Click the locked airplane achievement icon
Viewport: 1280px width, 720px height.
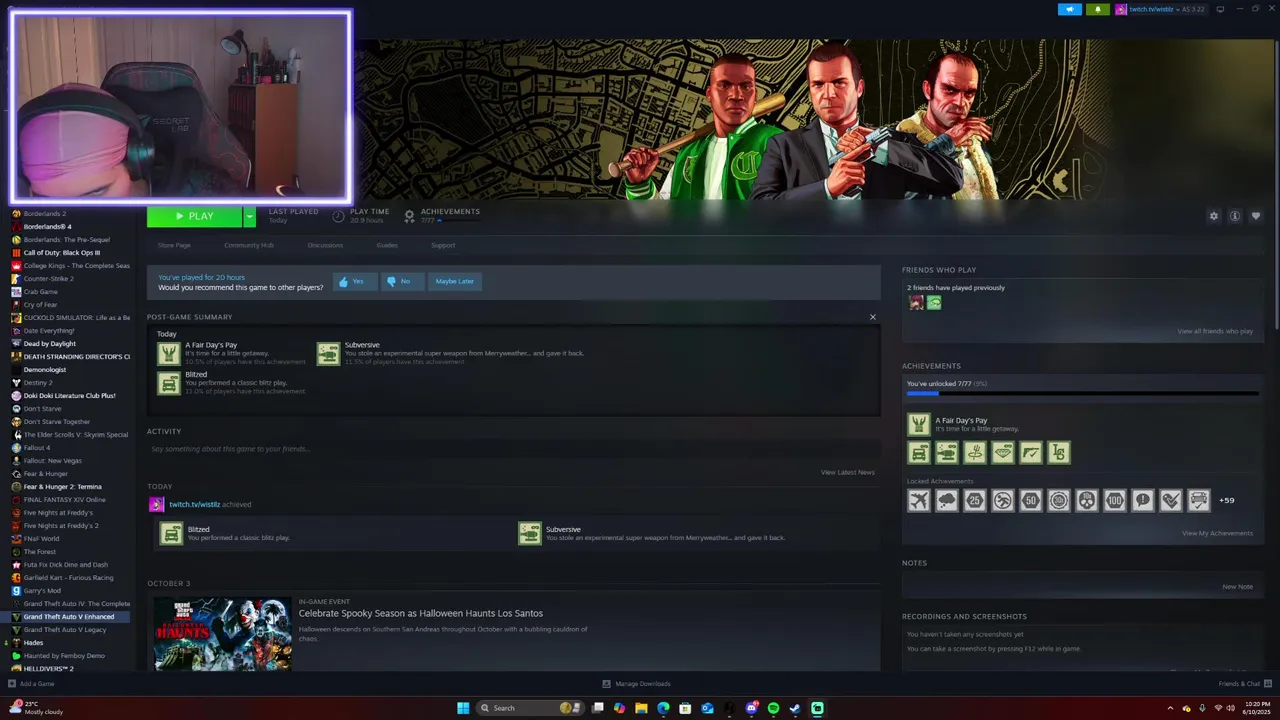(919, 500)
